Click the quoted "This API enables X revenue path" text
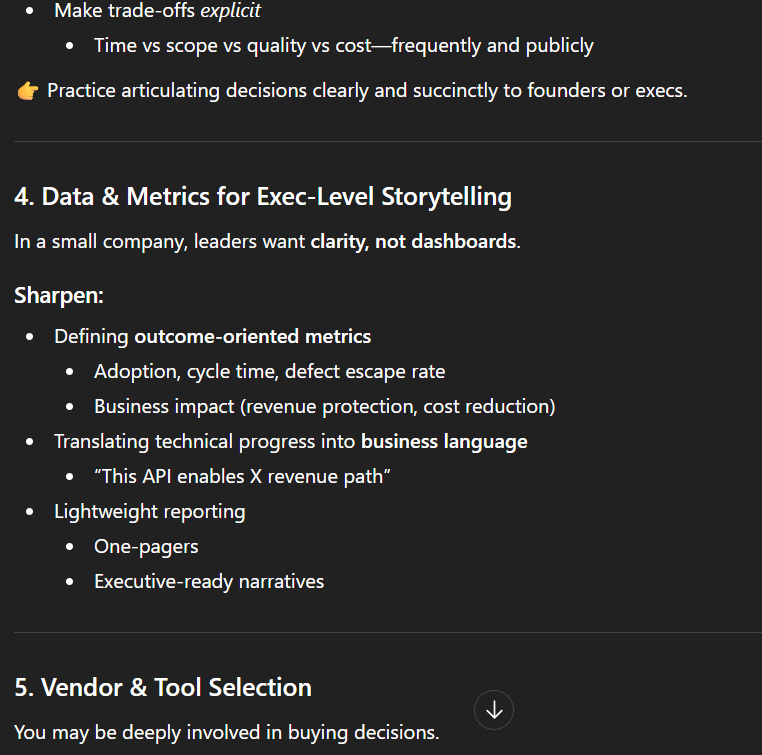Viewport: 762px width, 755px height. [x=241, y=476]
